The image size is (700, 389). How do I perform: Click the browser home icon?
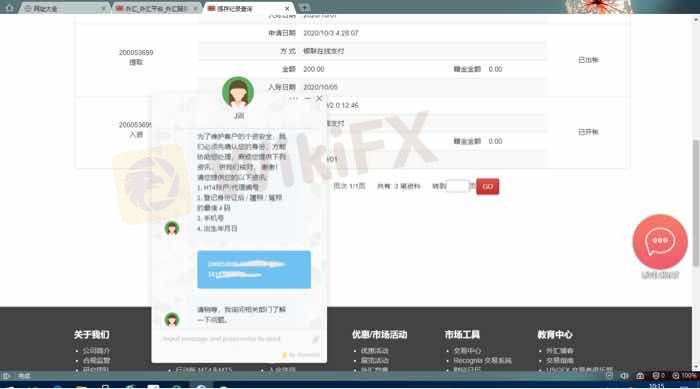pyautogui.click(x=9, y=7)
